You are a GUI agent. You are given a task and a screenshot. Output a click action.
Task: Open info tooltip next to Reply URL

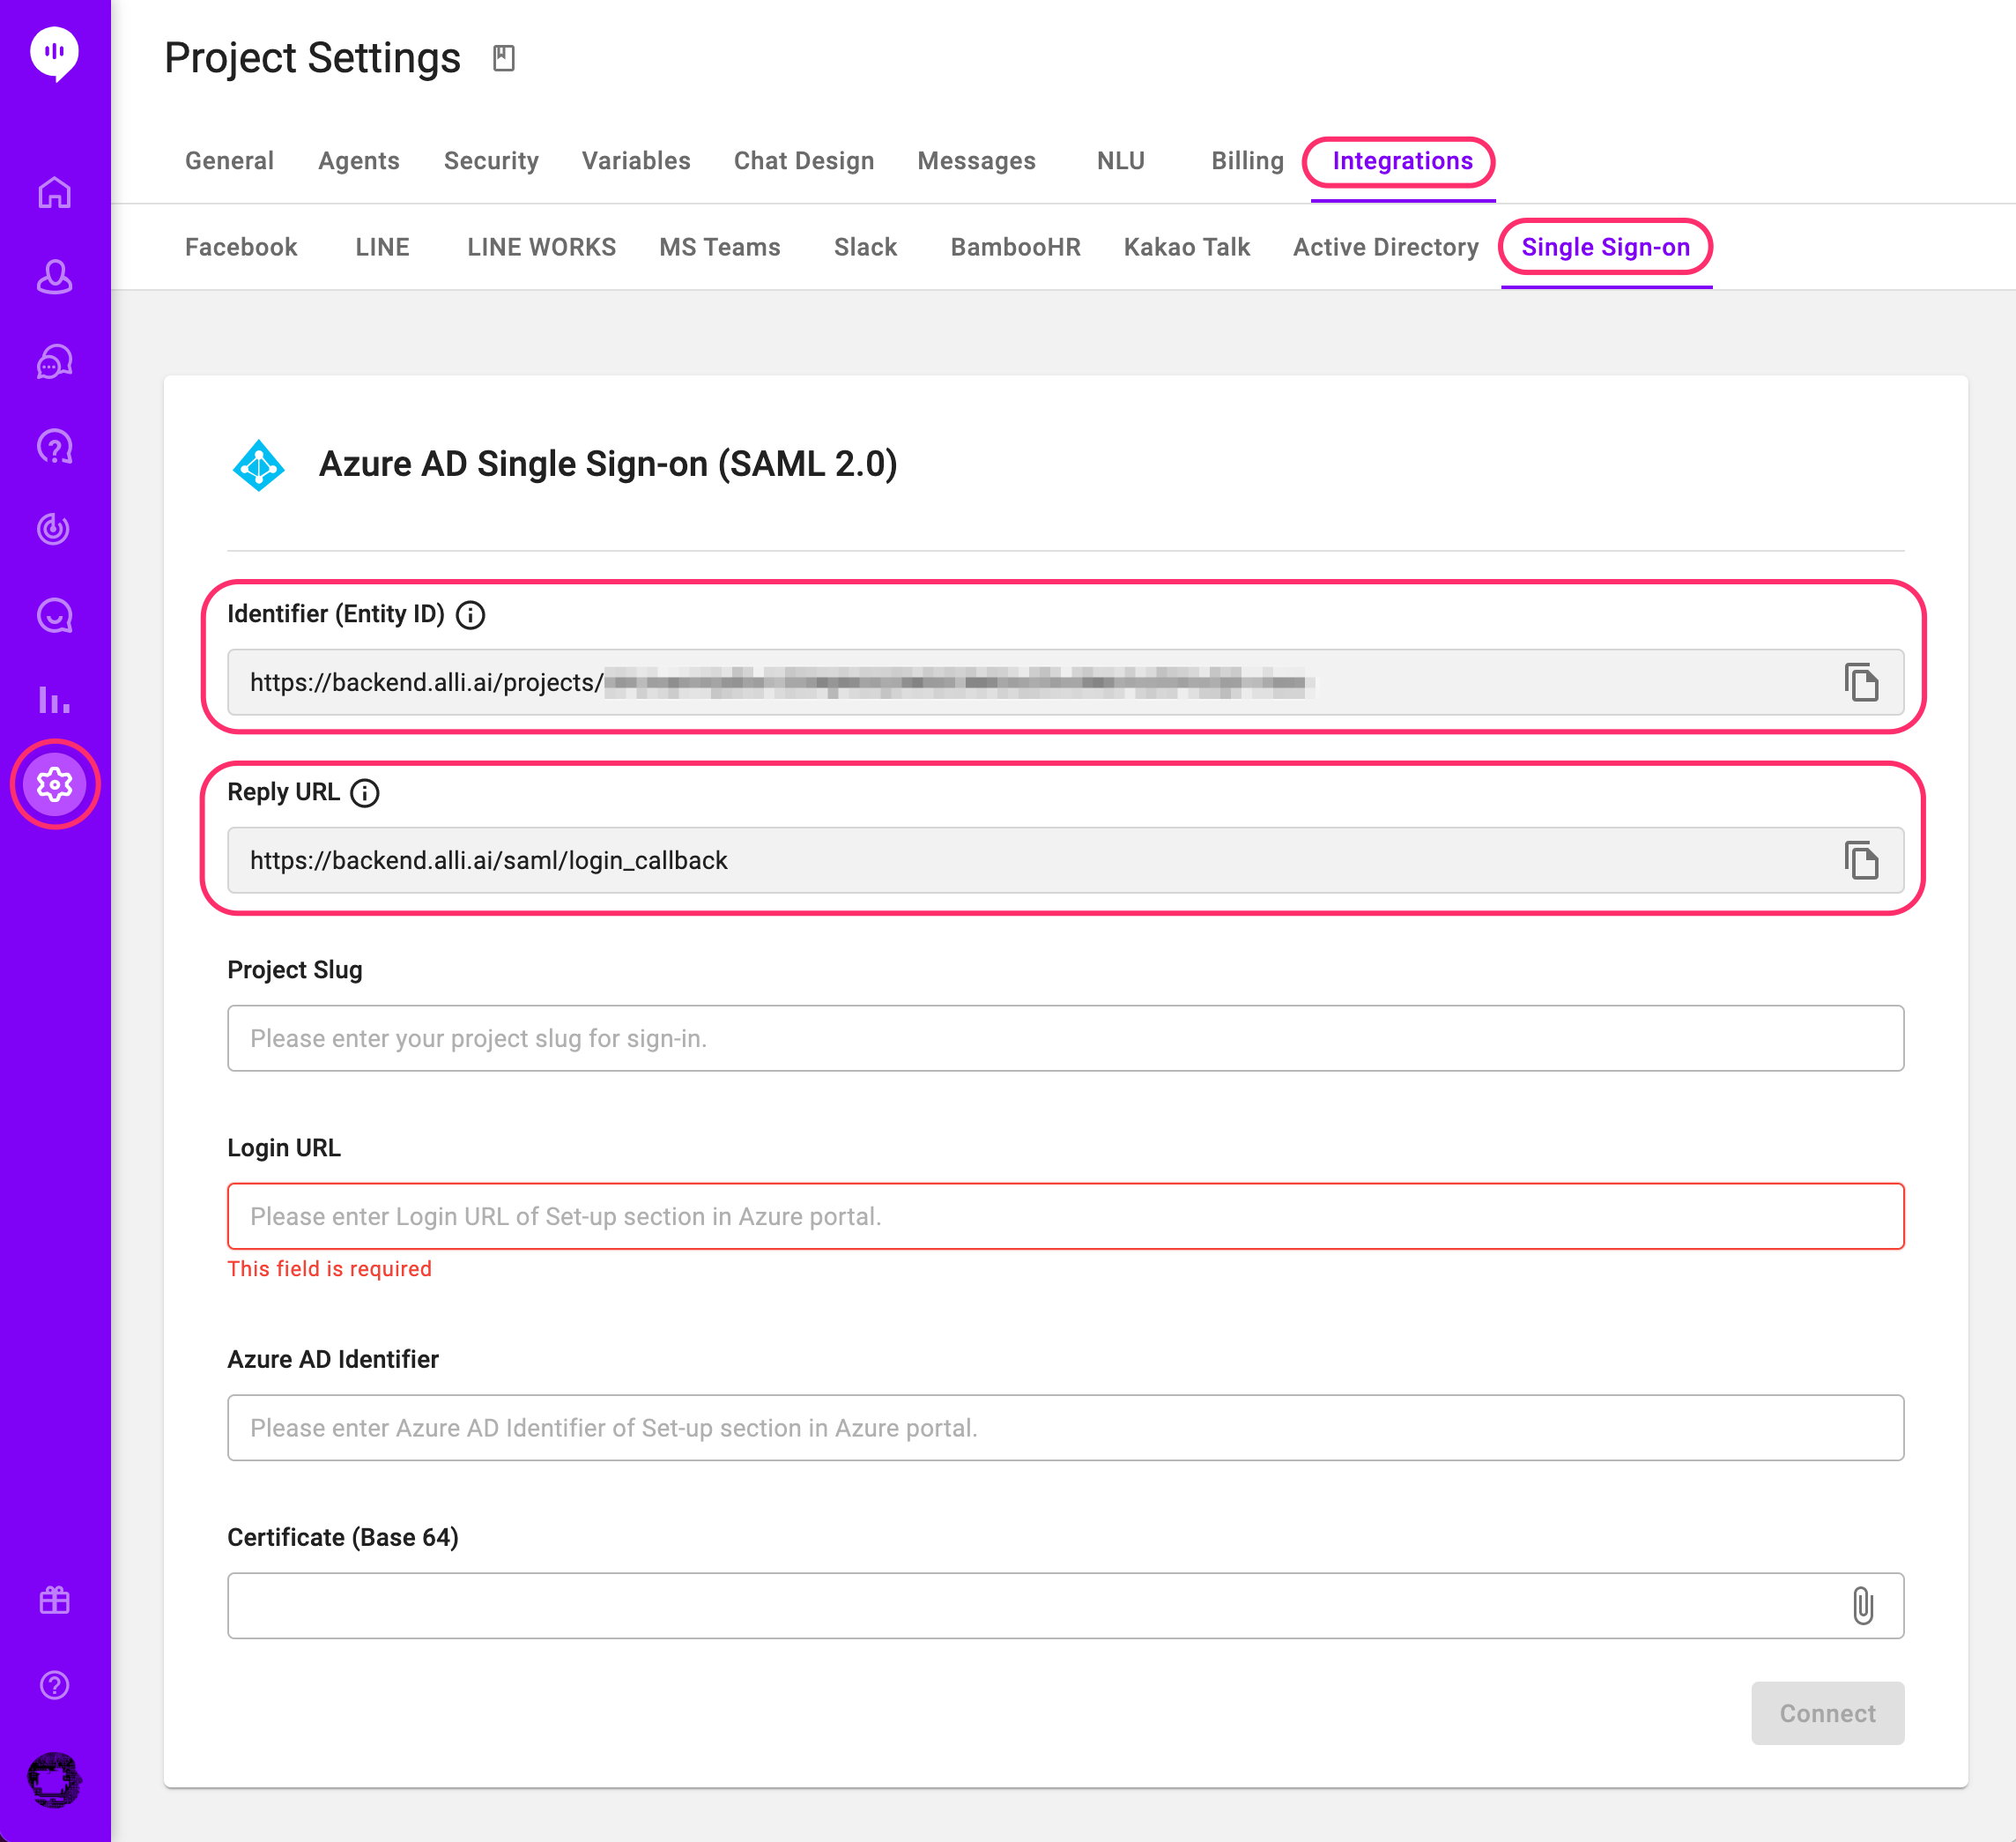pos(365,793)
